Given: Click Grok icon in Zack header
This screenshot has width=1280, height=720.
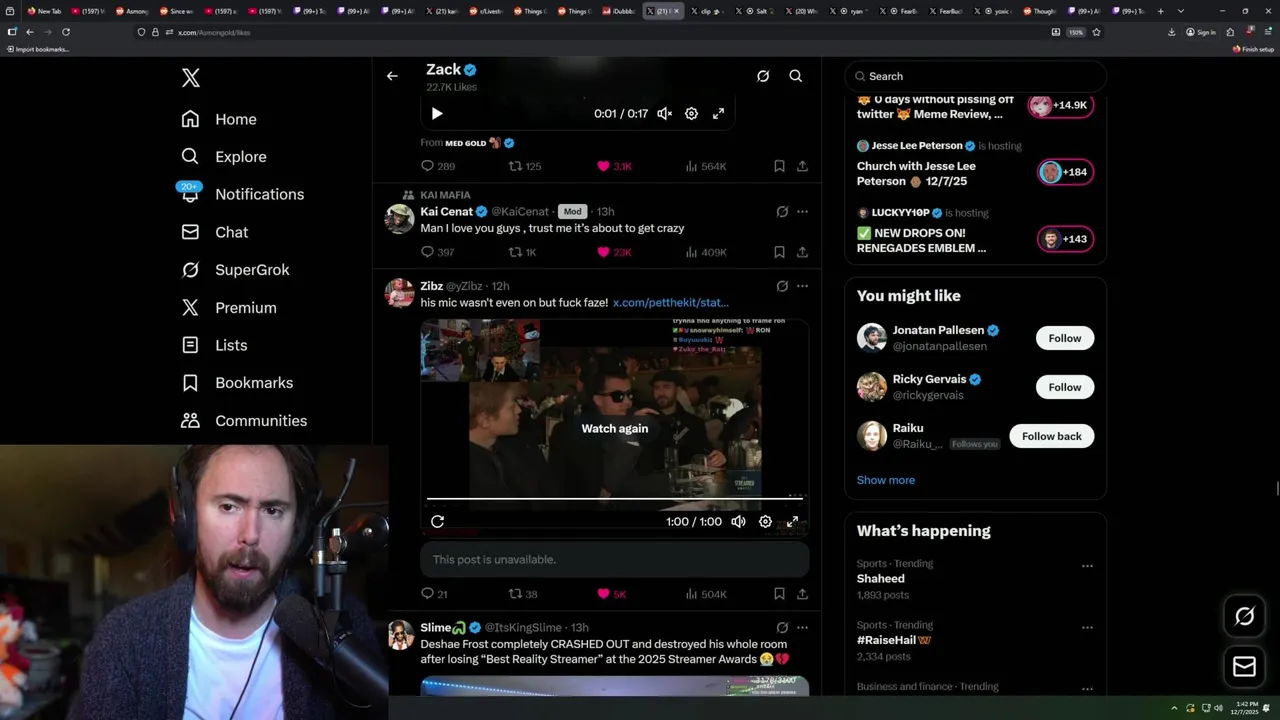Looking at the screenshot, I should point(763,76).
